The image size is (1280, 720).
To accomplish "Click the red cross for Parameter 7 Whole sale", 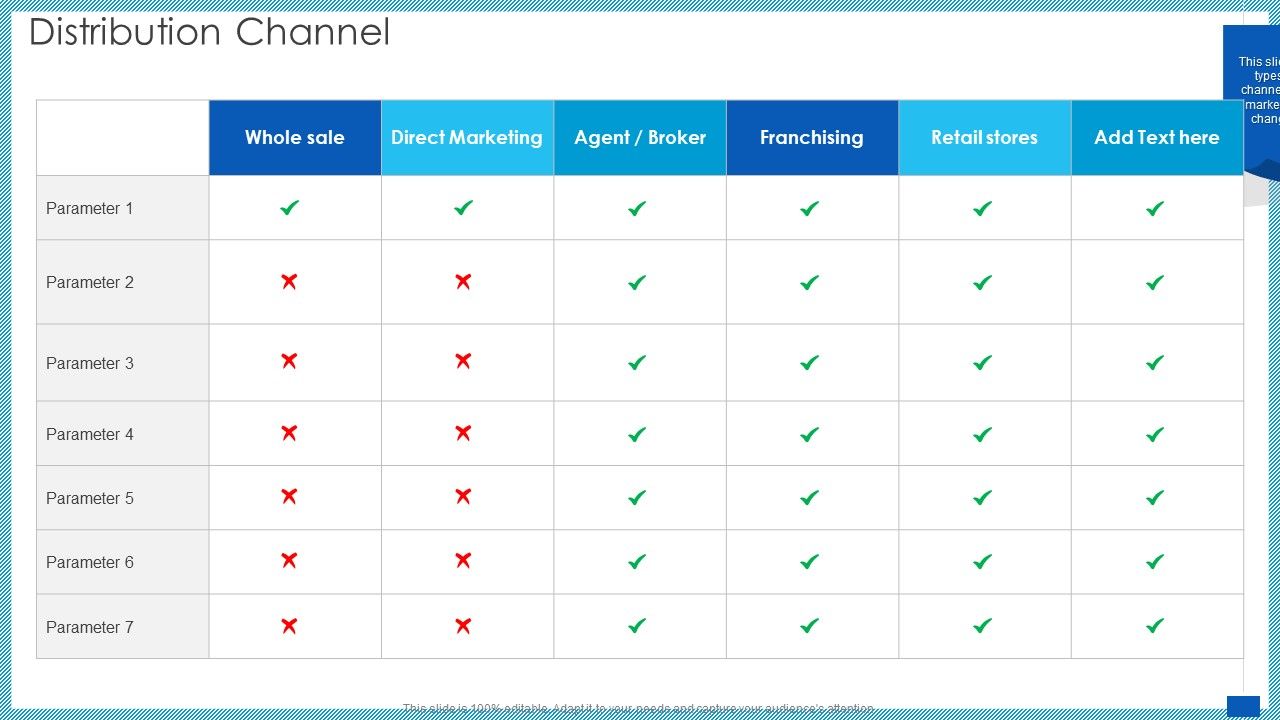I will pos(289,626).
